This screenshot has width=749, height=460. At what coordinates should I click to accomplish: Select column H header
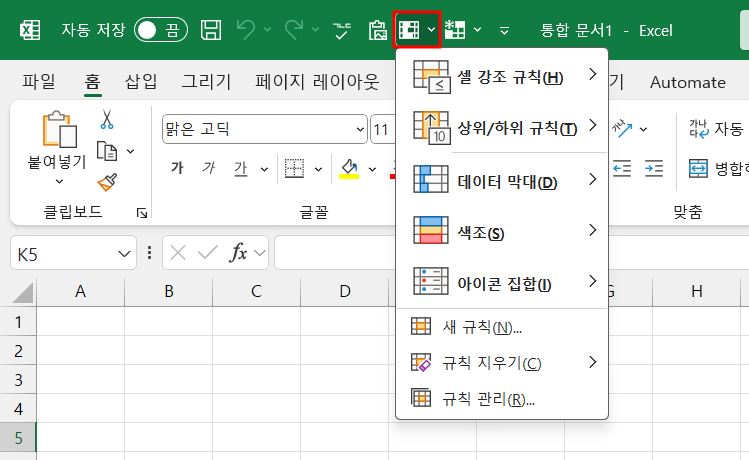click(x=696, y=291)
